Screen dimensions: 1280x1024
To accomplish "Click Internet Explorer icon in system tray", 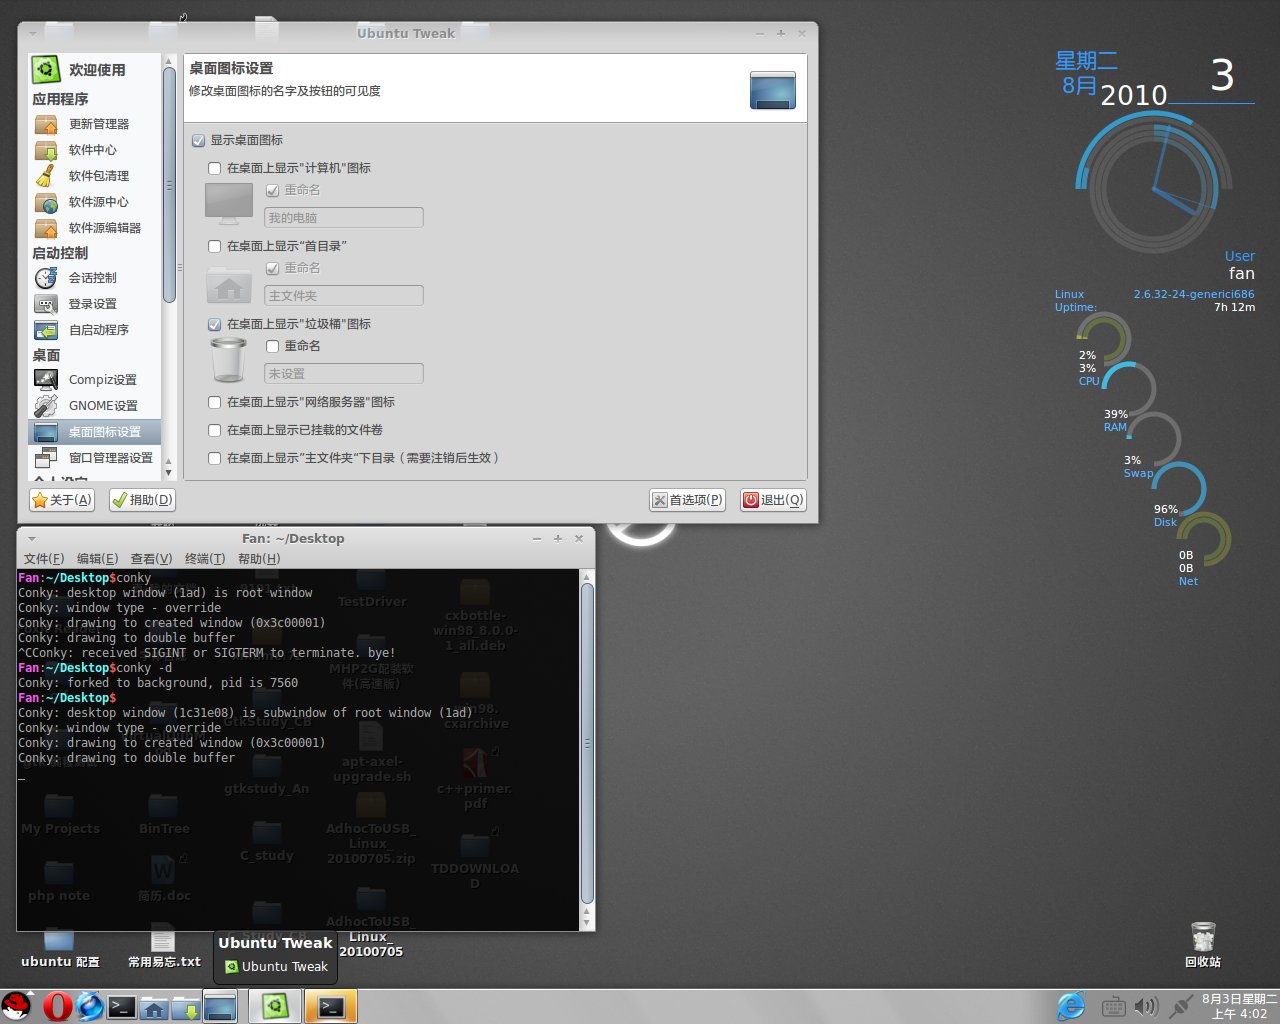I will pos(1071,1006).
